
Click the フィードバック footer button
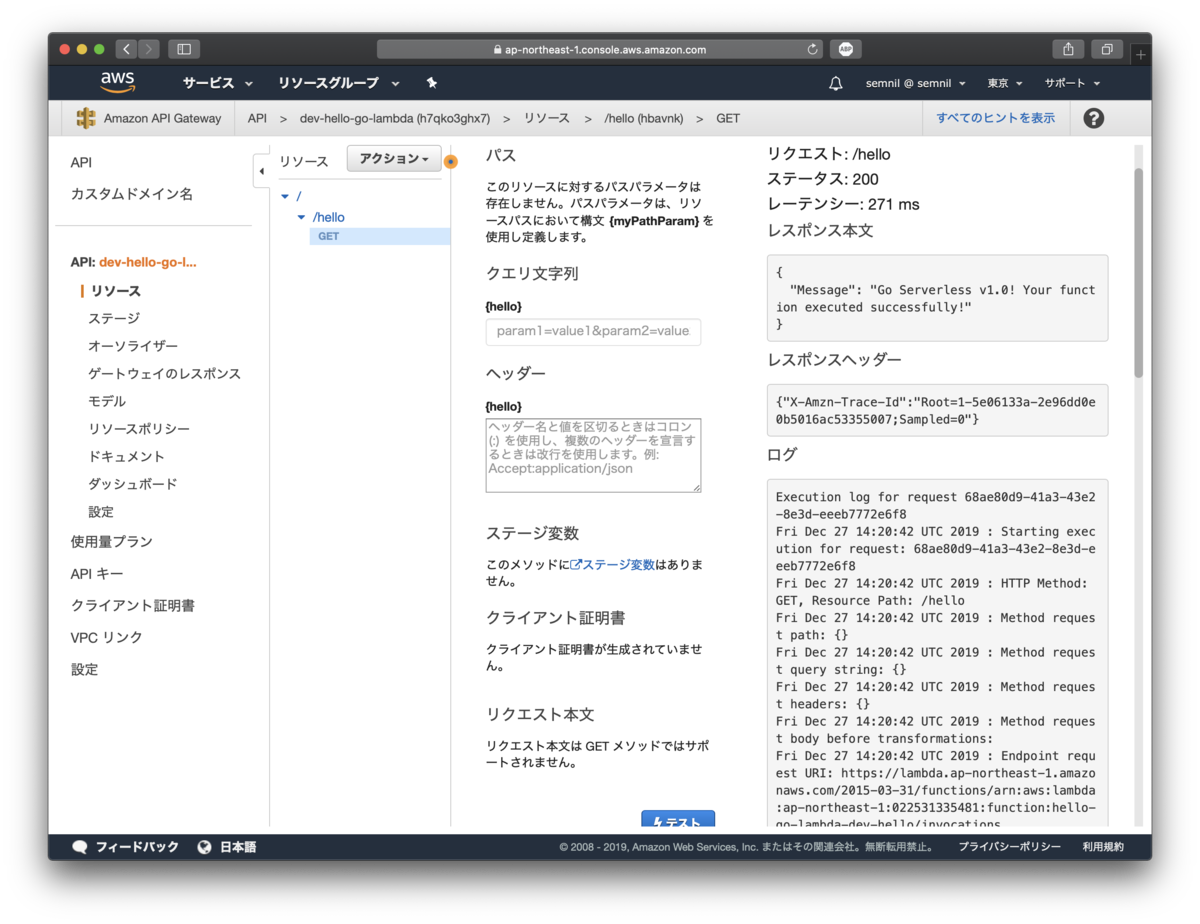[126, 847]
